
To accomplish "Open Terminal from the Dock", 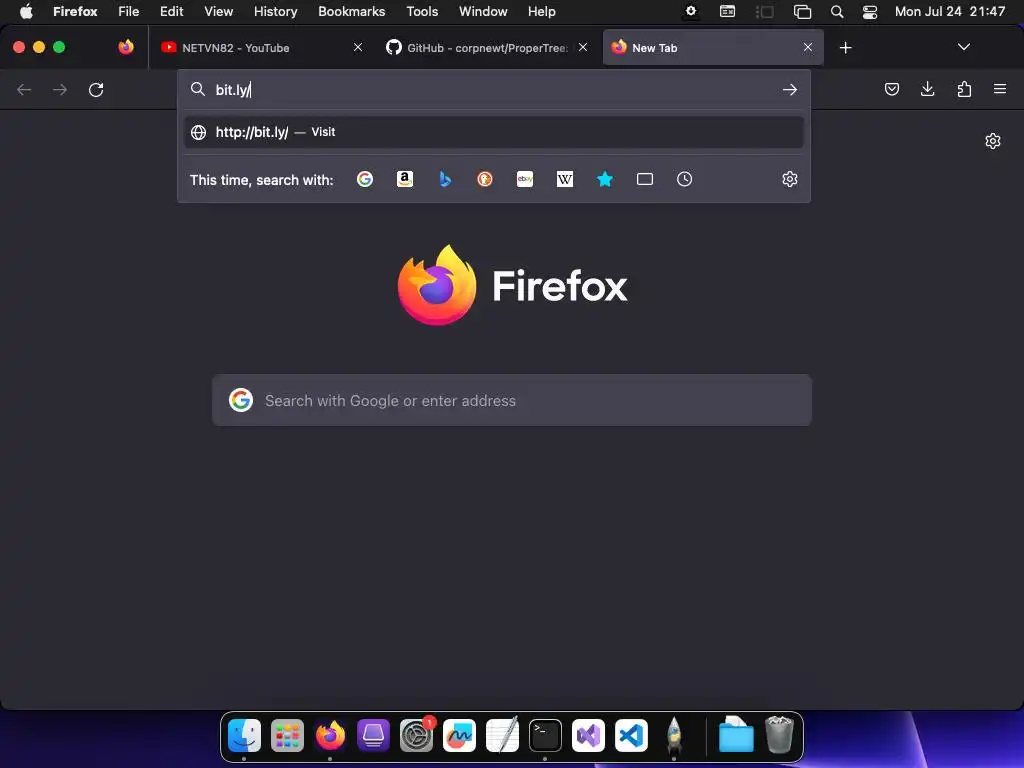I will [545, 735].
